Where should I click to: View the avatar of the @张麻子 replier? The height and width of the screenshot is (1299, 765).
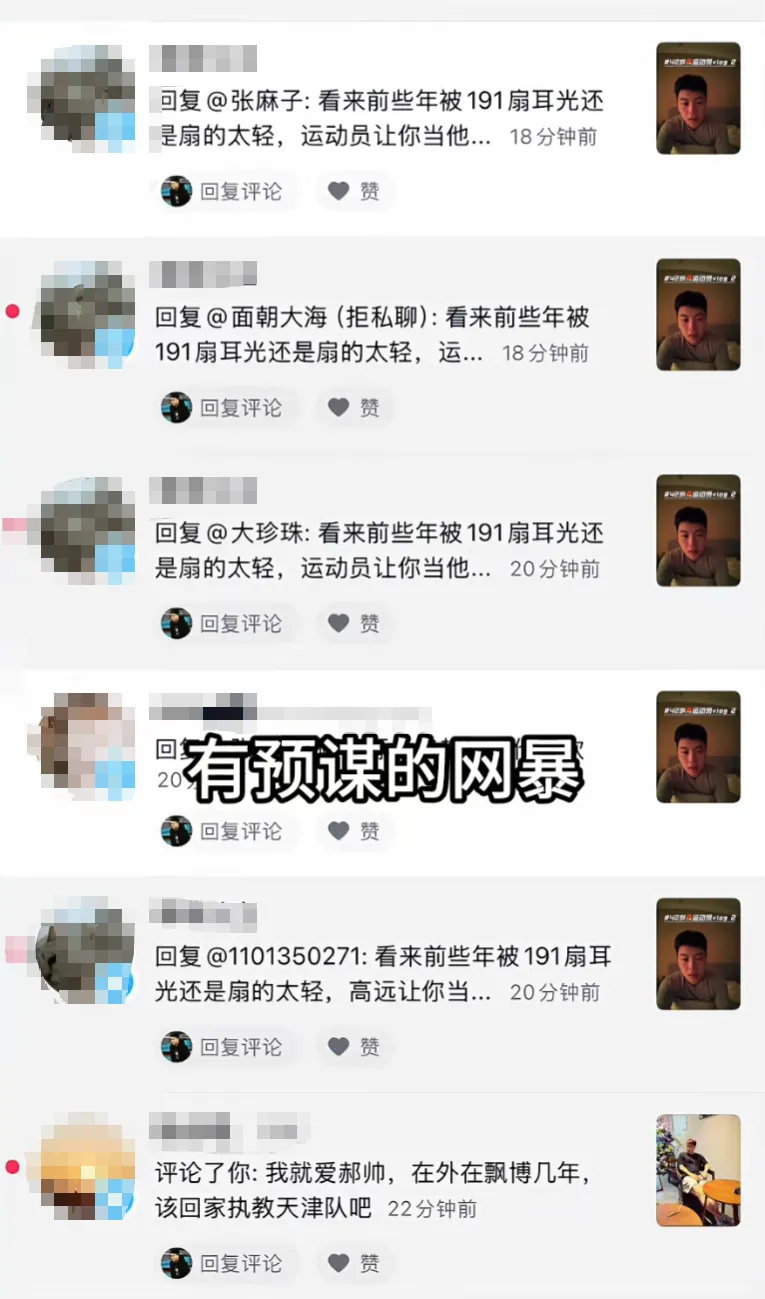point(86,98)
